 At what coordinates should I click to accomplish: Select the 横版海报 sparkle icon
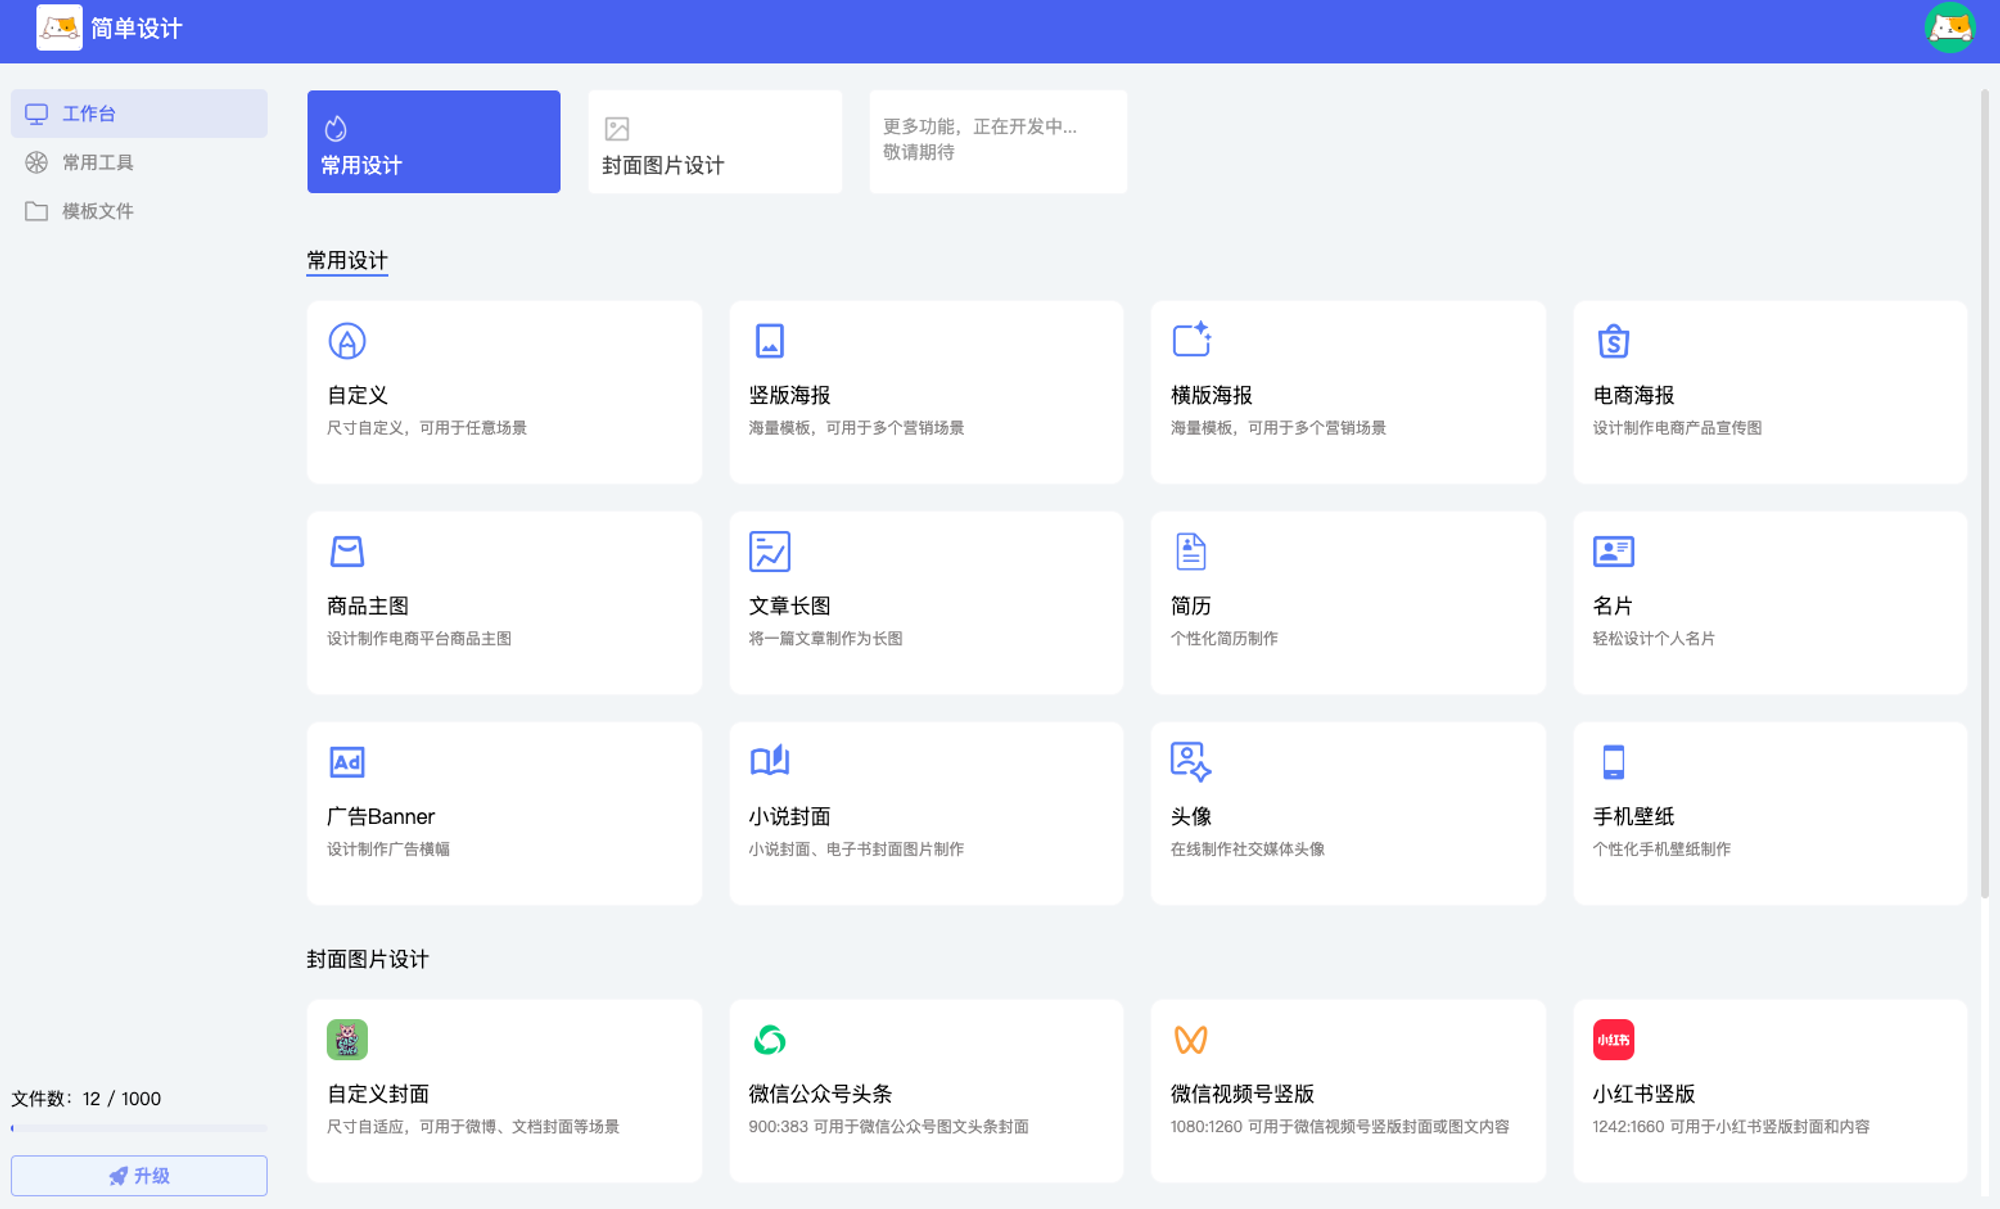(1191, 340)
